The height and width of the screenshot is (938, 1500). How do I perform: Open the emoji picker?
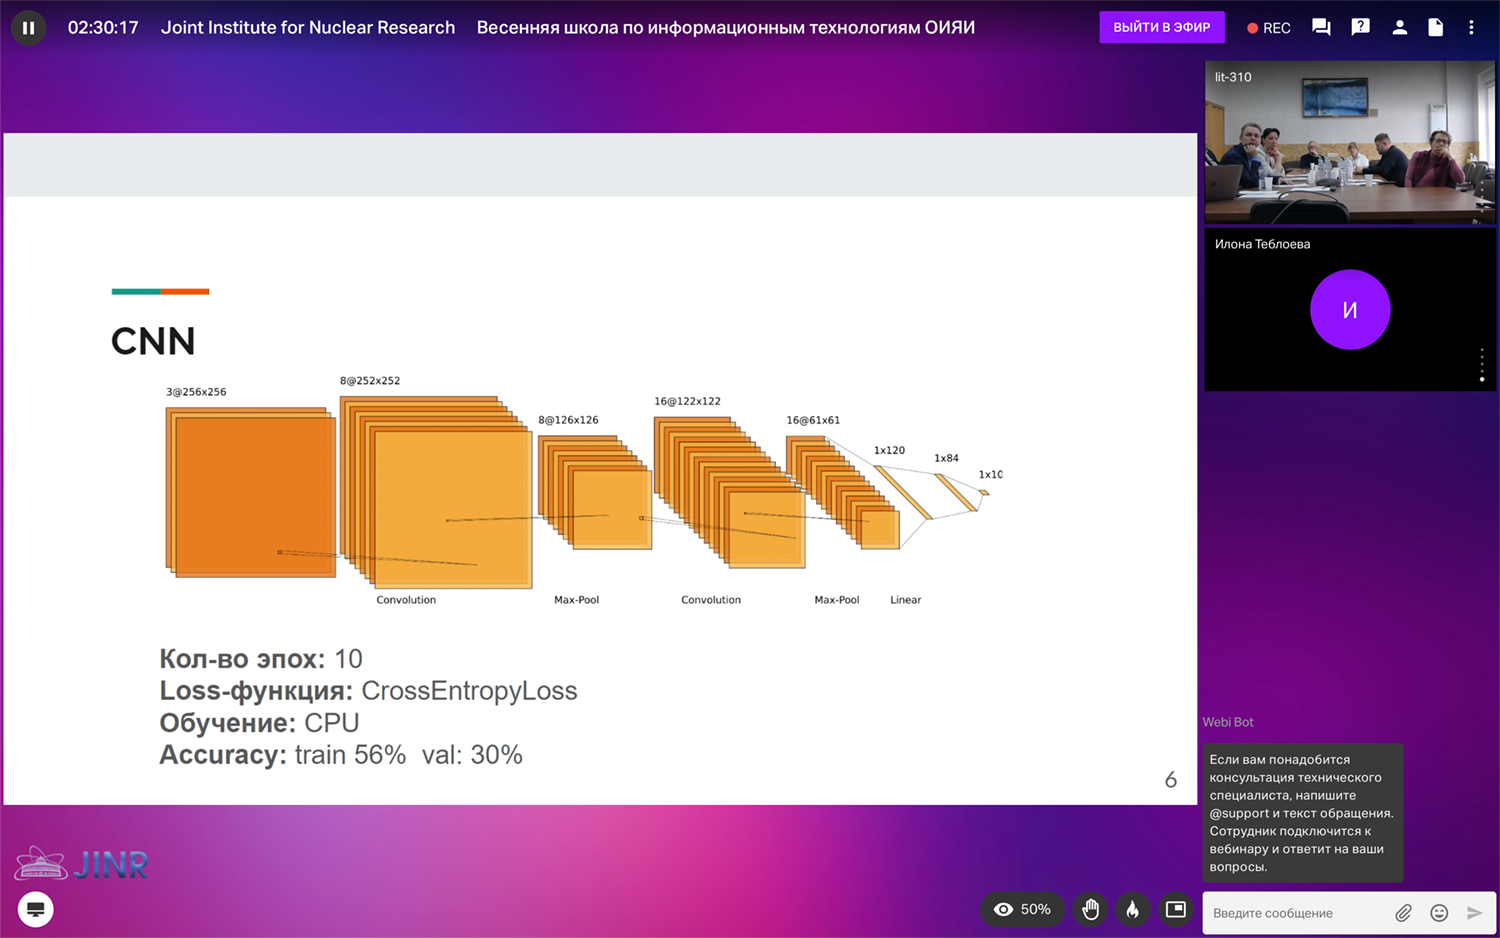(1439, 913)
